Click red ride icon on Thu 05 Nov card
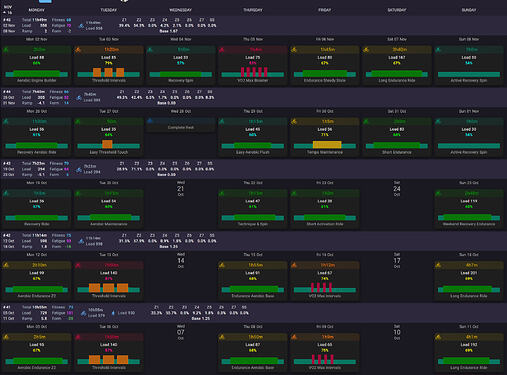This screenshot has width=507, height=375. pyautogui.click(x=222, y=50)
